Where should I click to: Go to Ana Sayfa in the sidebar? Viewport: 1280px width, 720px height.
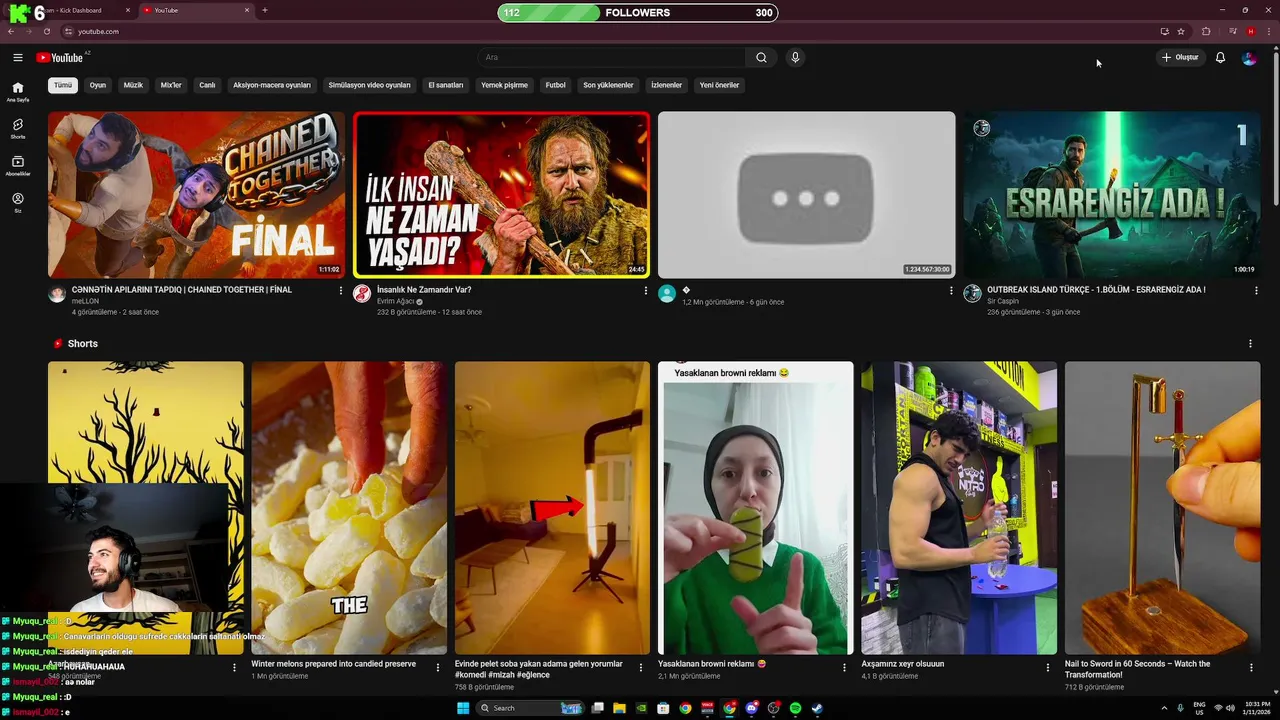click(18, 91)
